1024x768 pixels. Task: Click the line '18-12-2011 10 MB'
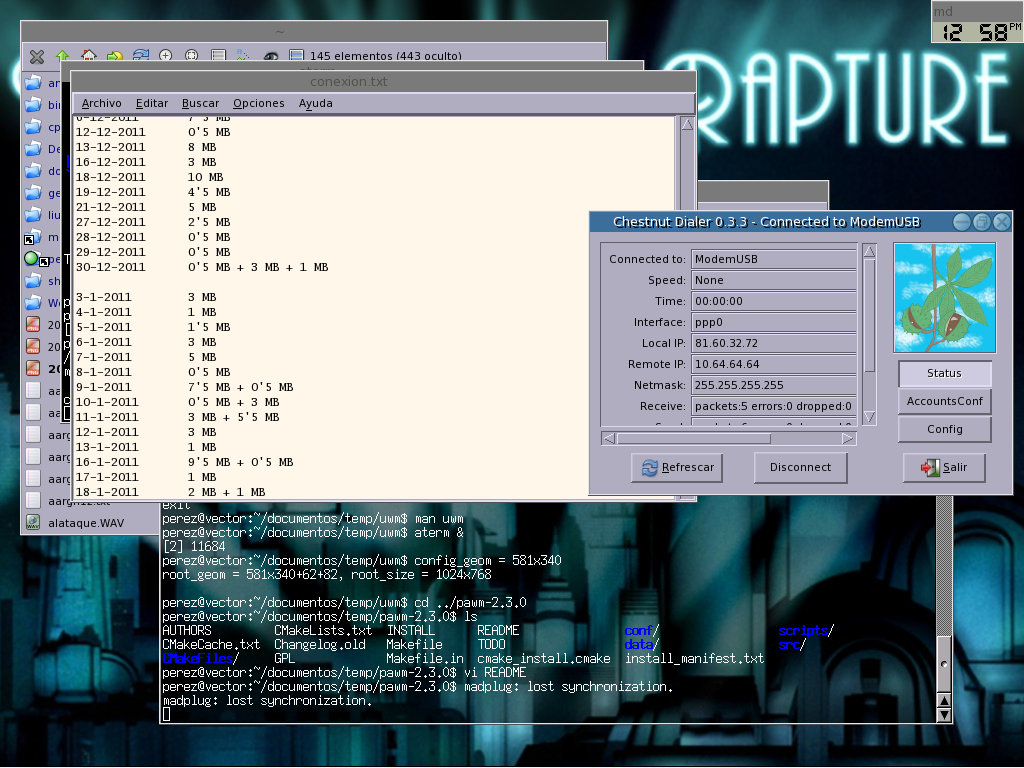pyautogui.click(x=150, y=177)
